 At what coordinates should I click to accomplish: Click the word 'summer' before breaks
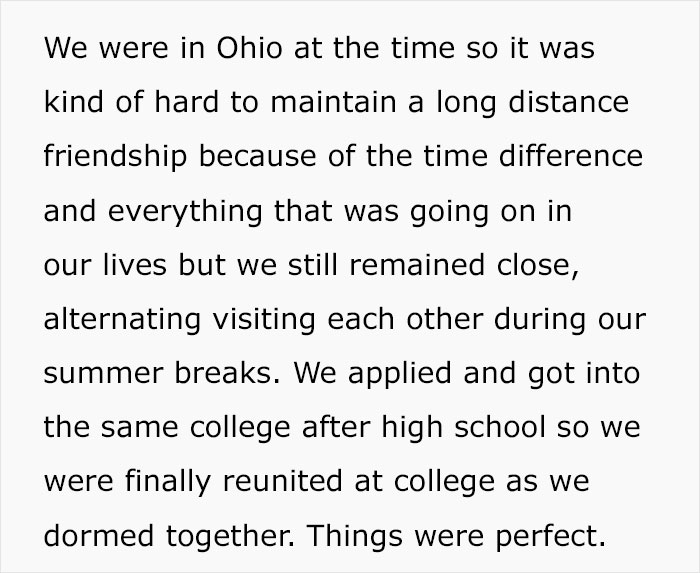pyautogui.click(x=103, y=374)
